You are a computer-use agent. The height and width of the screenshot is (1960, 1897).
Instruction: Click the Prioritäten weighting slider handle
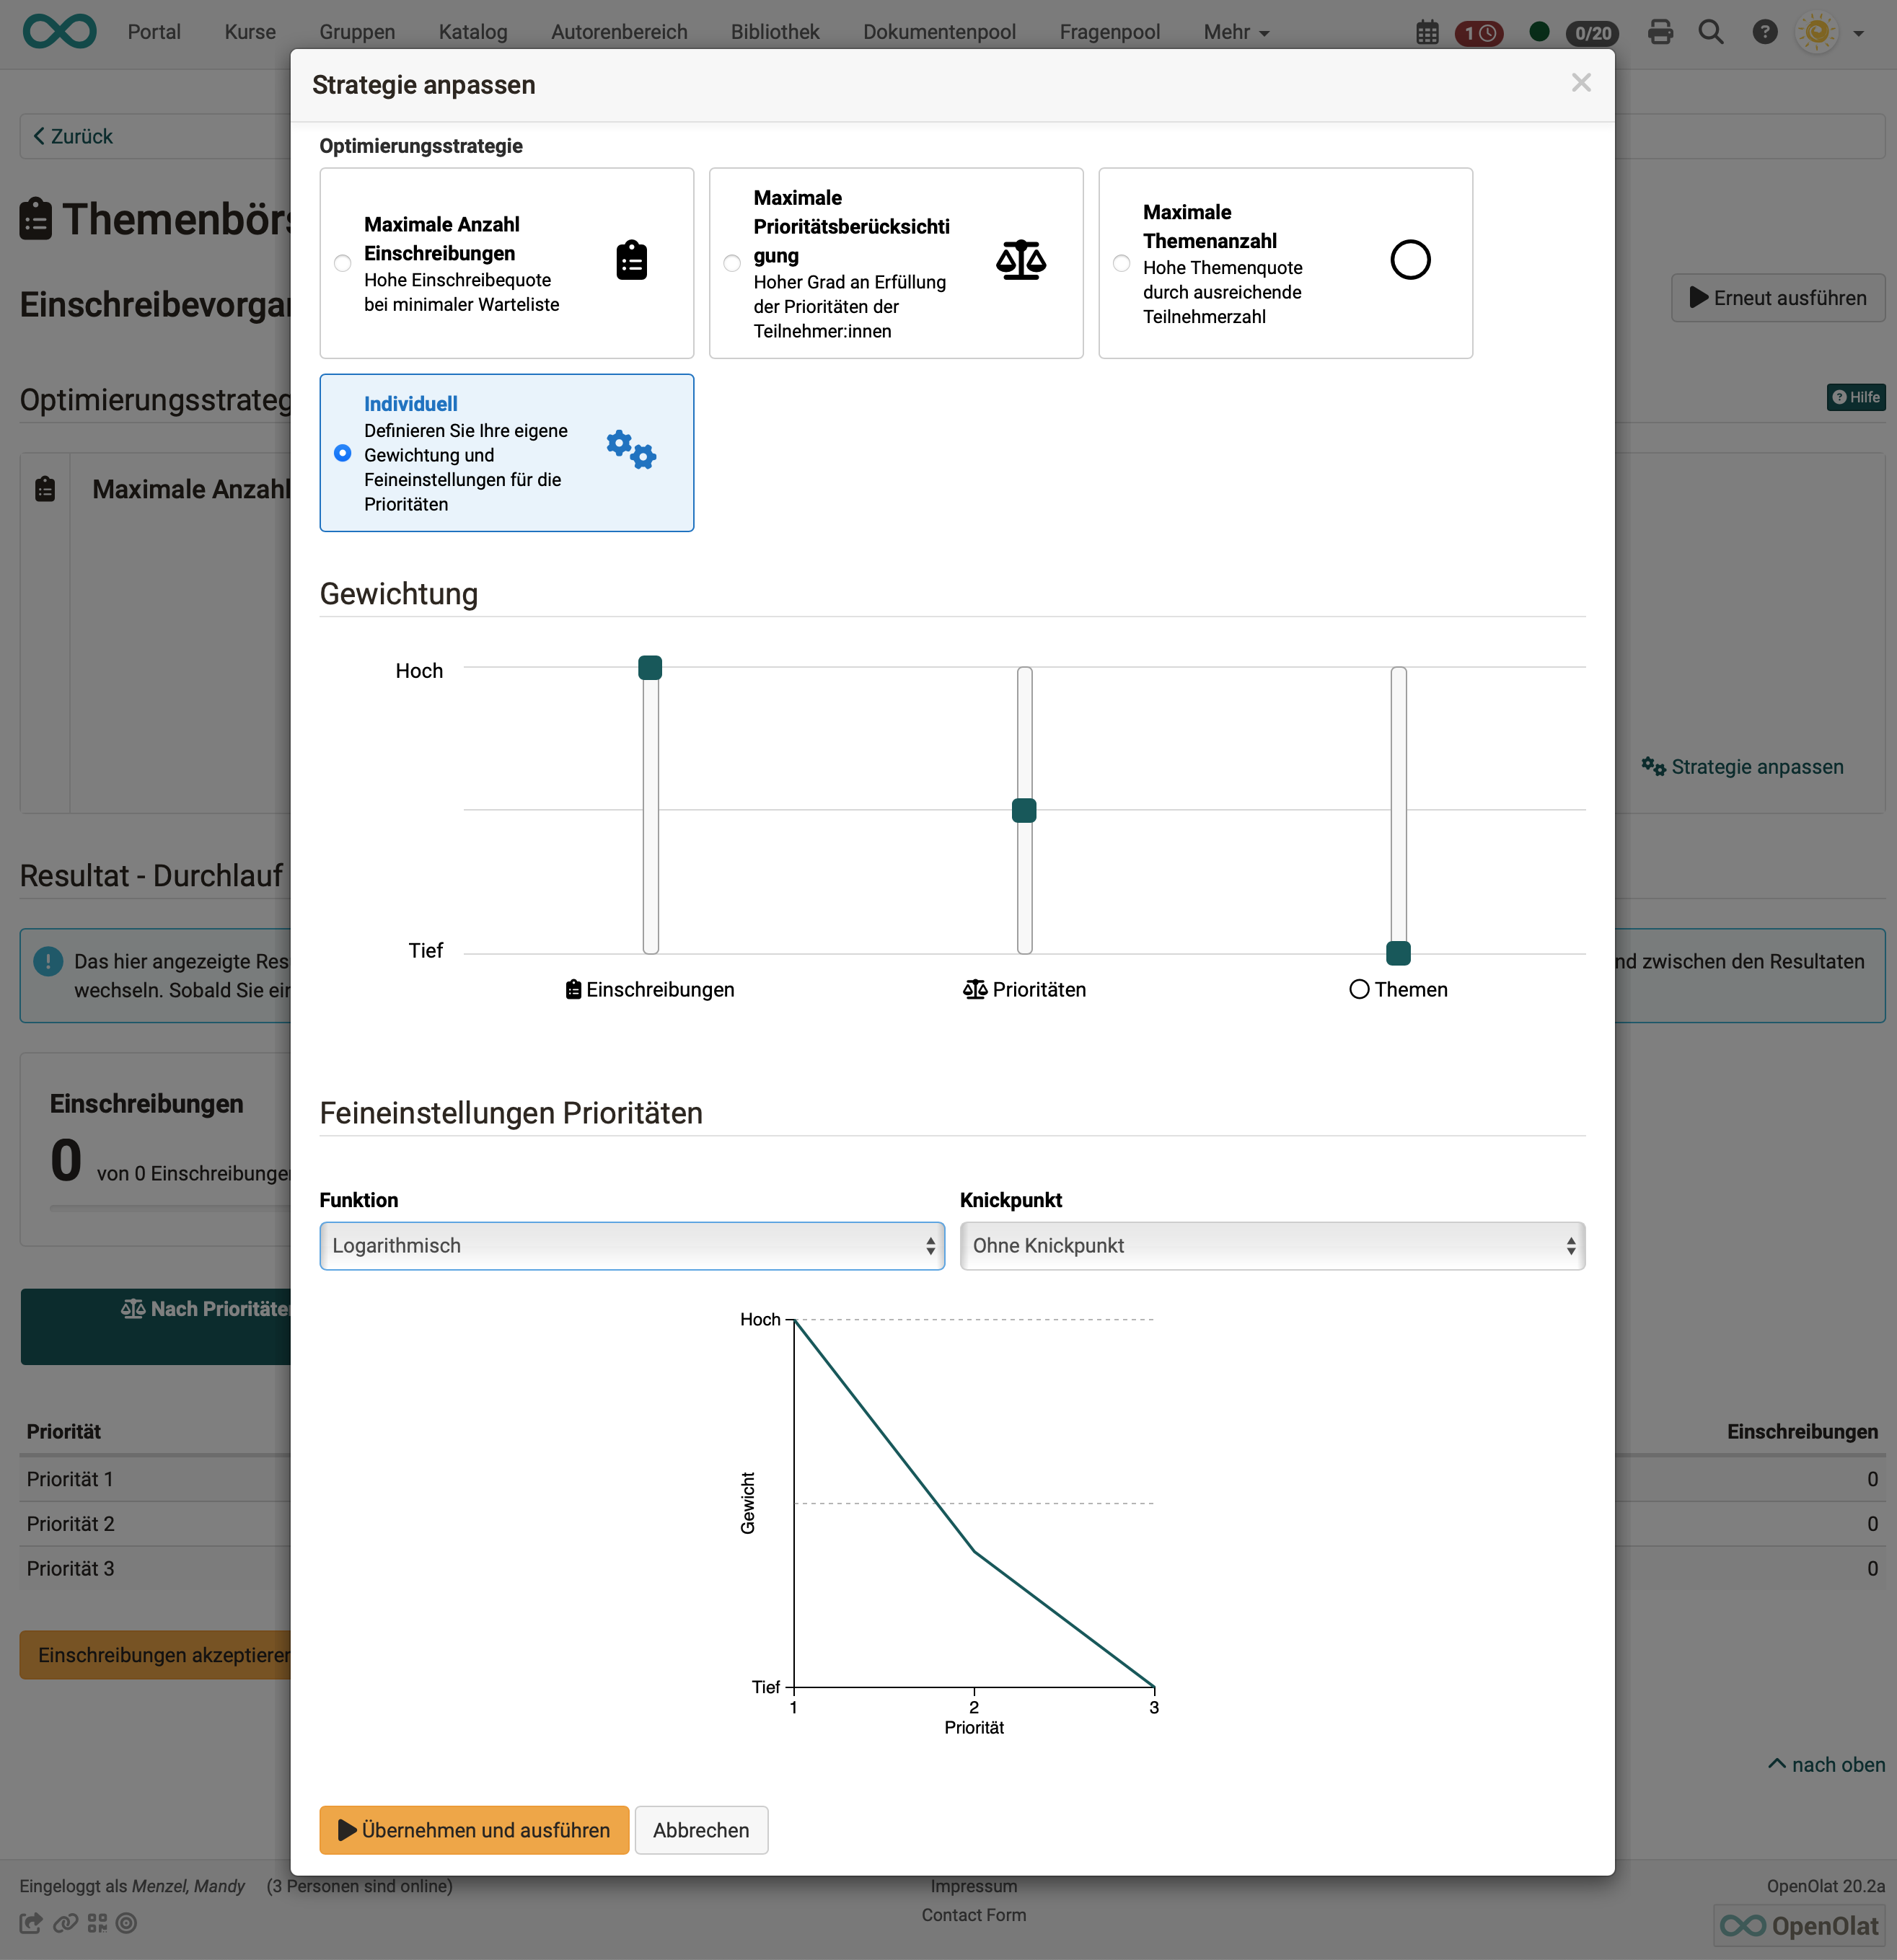1024,810
